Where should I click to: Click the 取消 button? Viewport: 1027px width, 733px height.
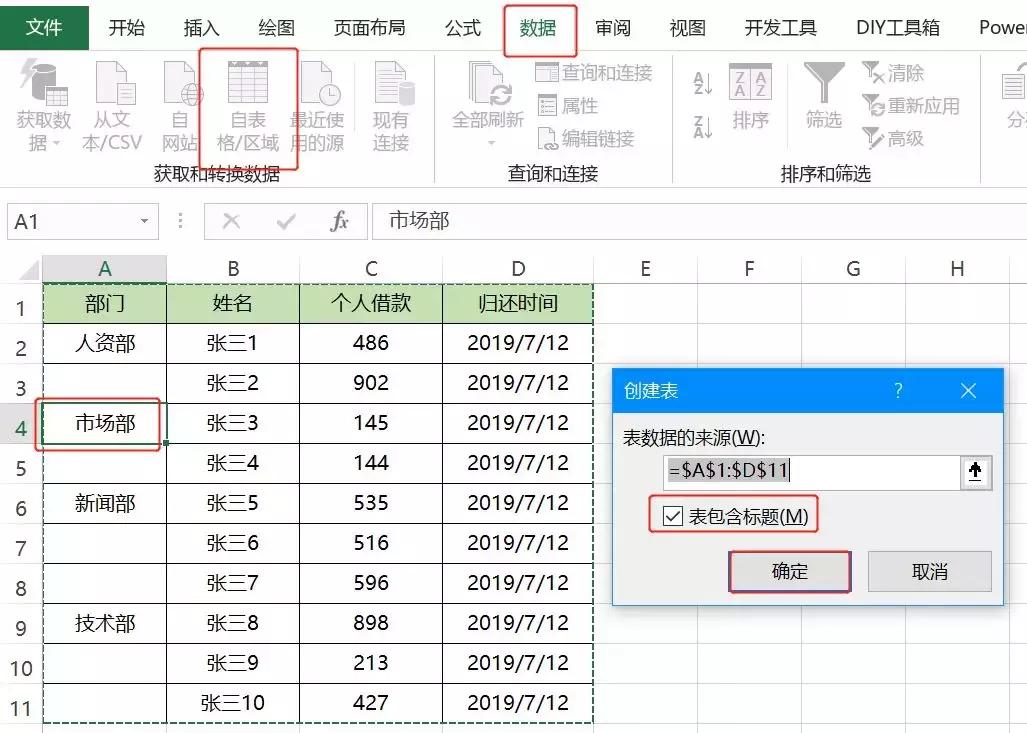(x=928, y=569)
